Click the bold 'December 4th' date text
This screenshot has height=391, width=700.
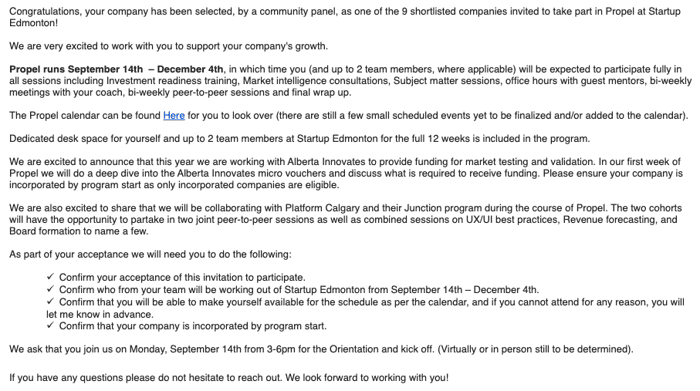pos(190,69)
